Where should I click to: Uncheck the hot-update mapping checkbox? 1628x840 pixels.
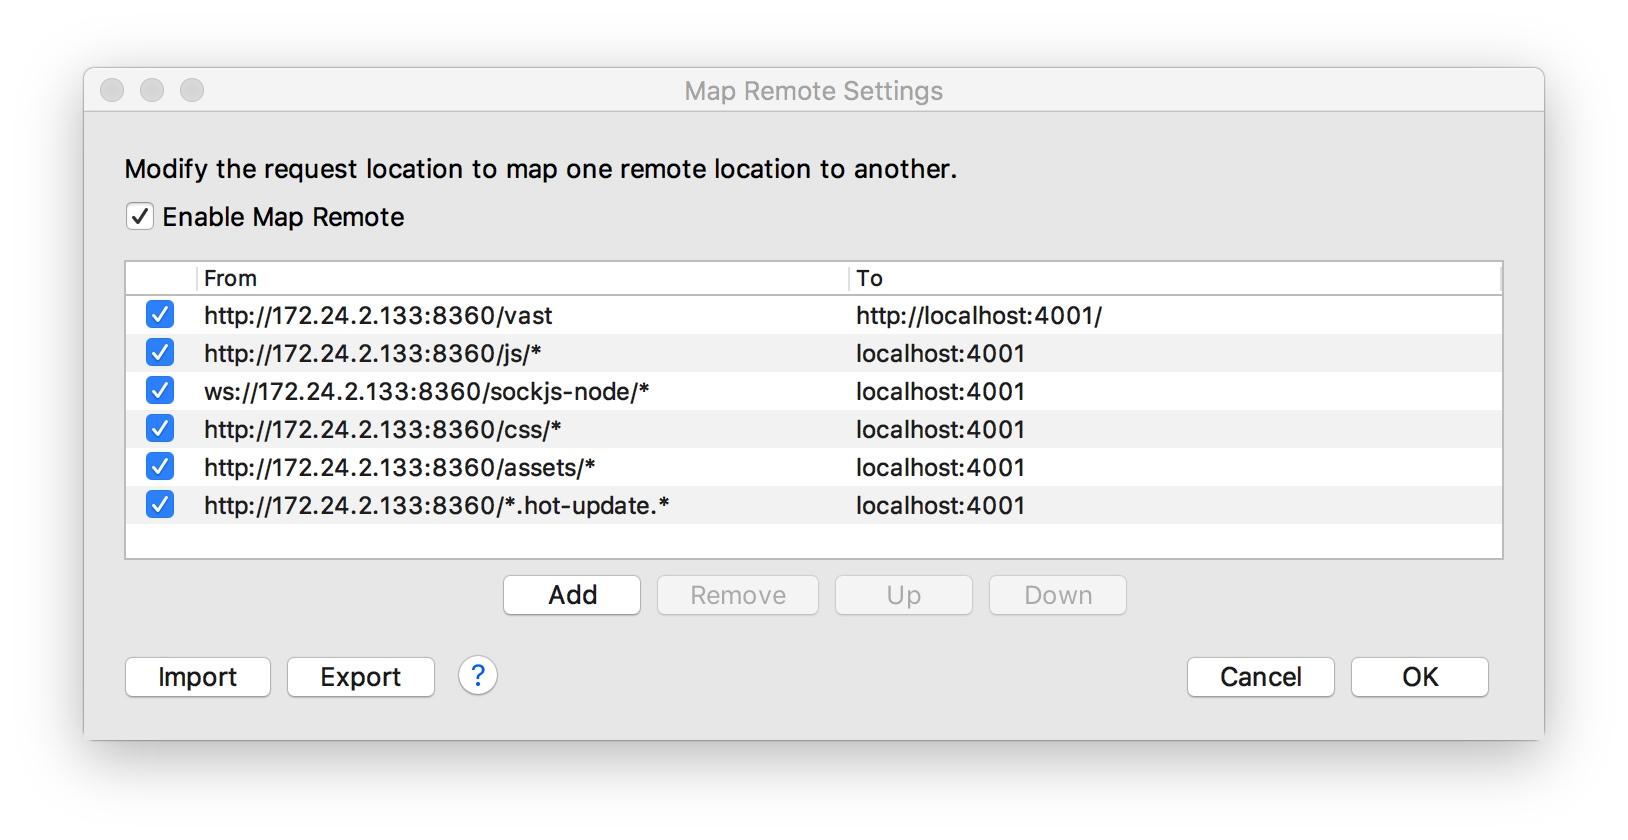click(160, 505)
